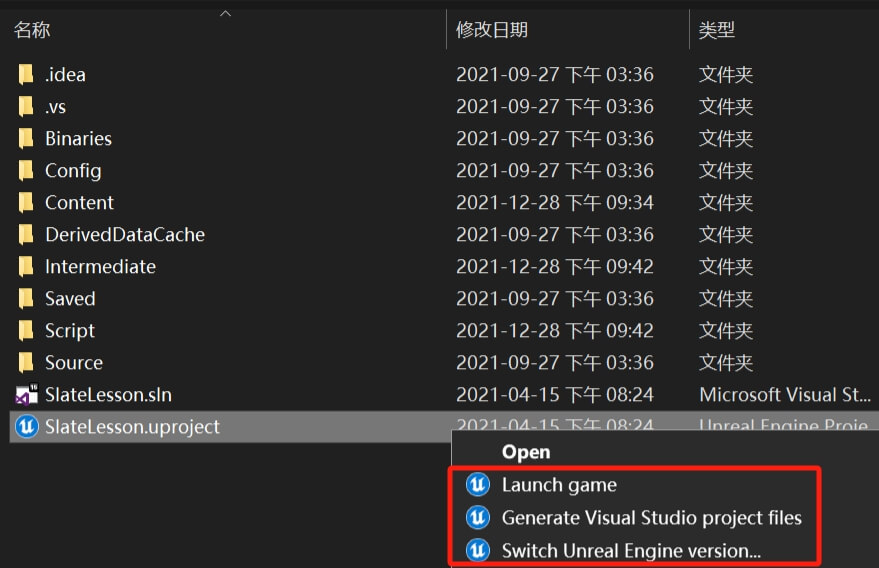Select the Content folder name

(79, 203)
